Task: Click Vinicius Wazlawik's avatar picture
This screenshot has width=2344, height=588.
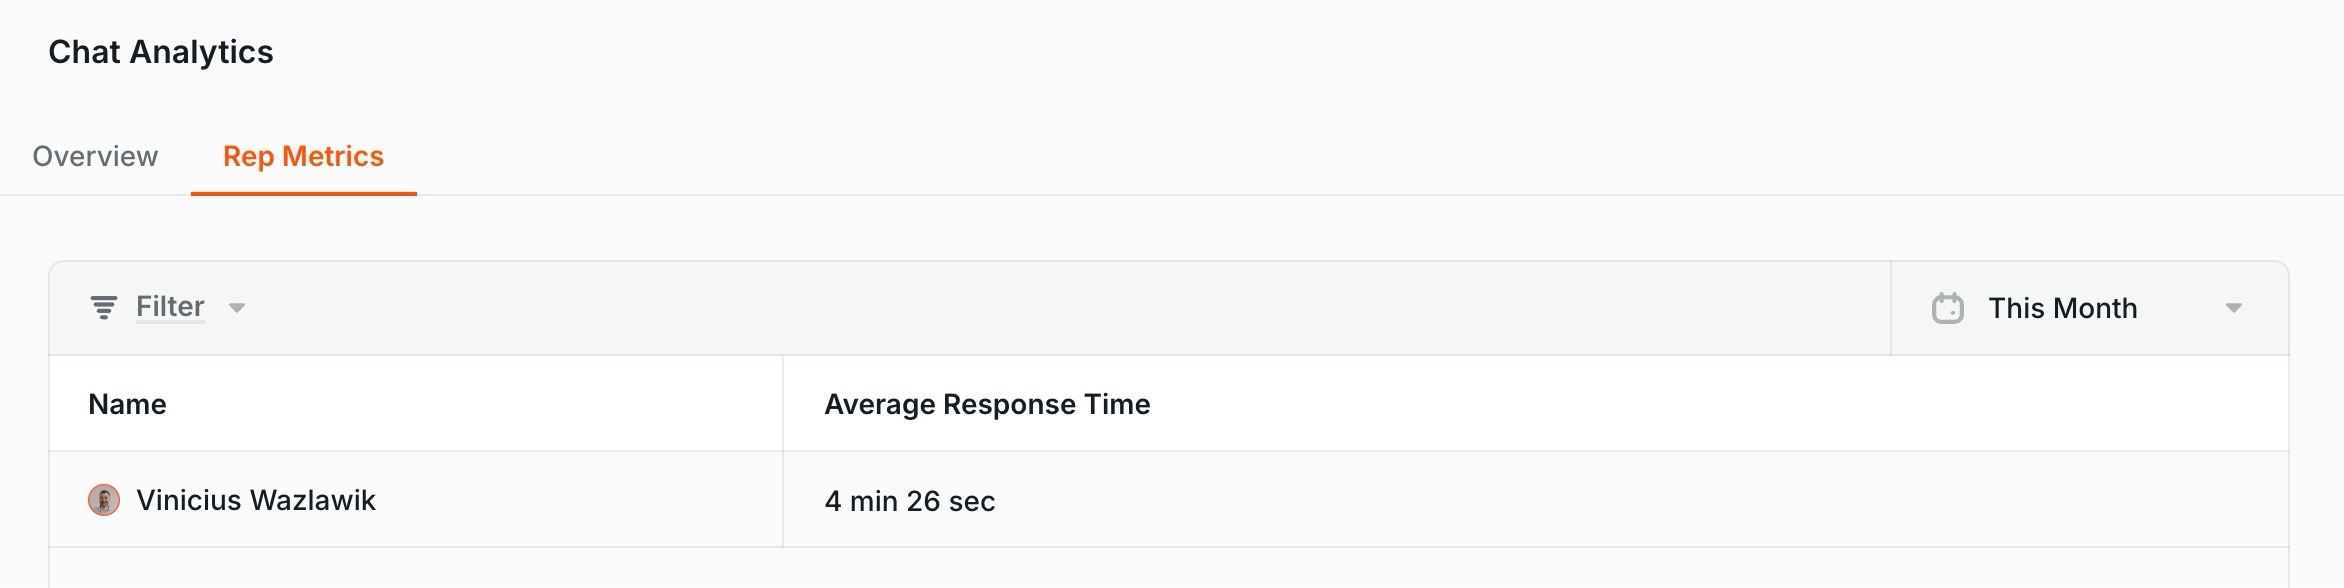Action: [104, 500]
